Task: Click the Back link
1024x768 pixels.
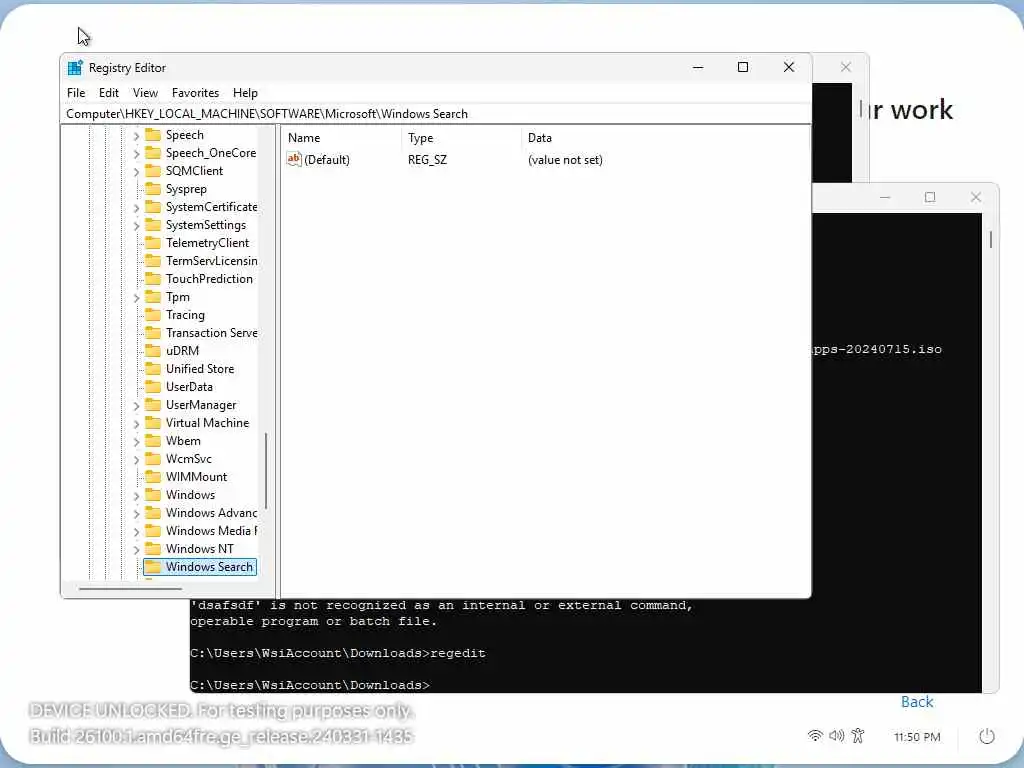Action: (x=917, y=701)
